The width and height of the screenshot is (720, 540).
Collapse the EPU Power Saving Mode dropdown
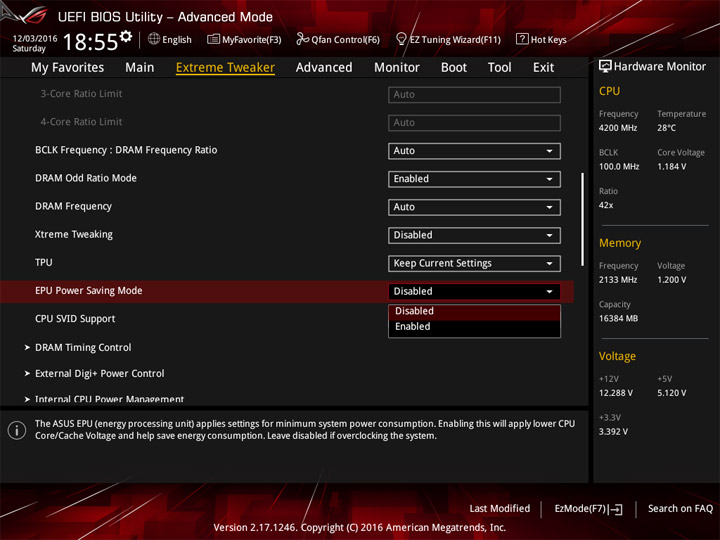pyautogui.click(x=474, y=292)
